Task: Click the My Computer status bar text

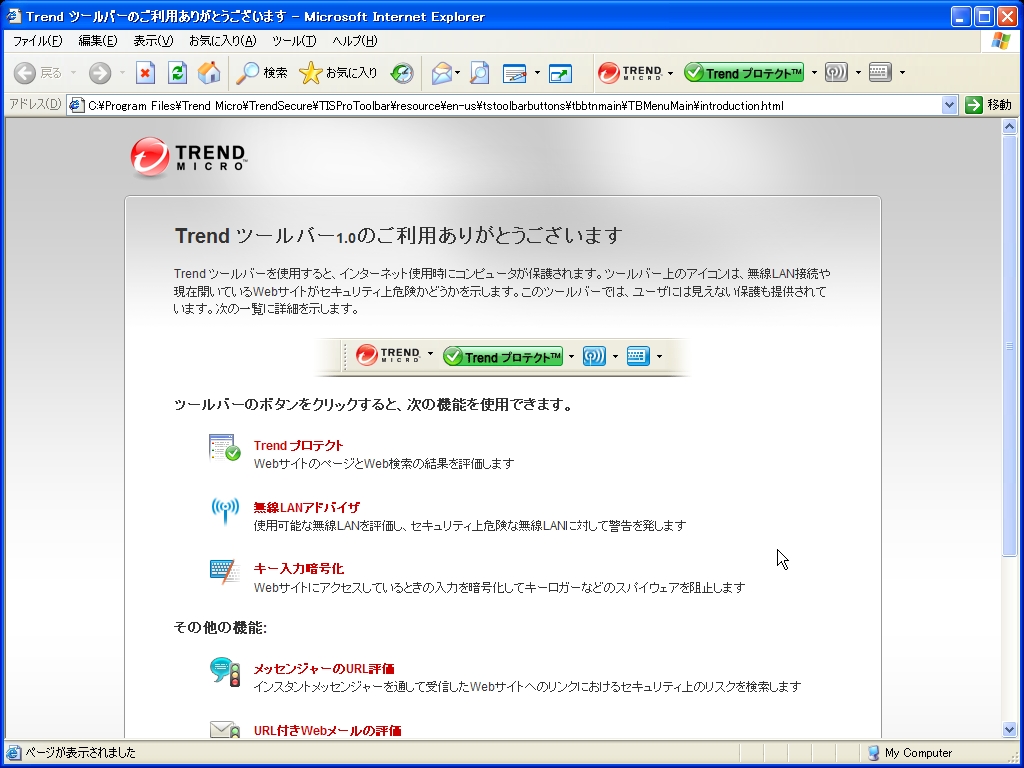Action: click(x=918, y=752)
